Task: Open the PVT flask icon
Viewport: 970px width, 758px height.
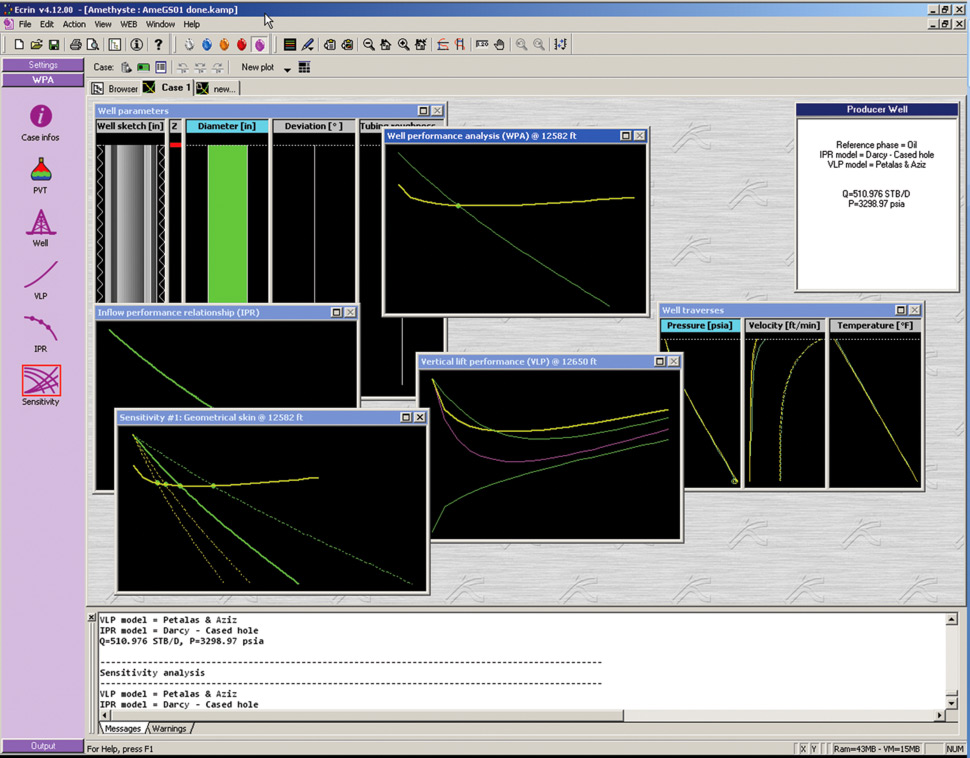Action: (41, 170)
